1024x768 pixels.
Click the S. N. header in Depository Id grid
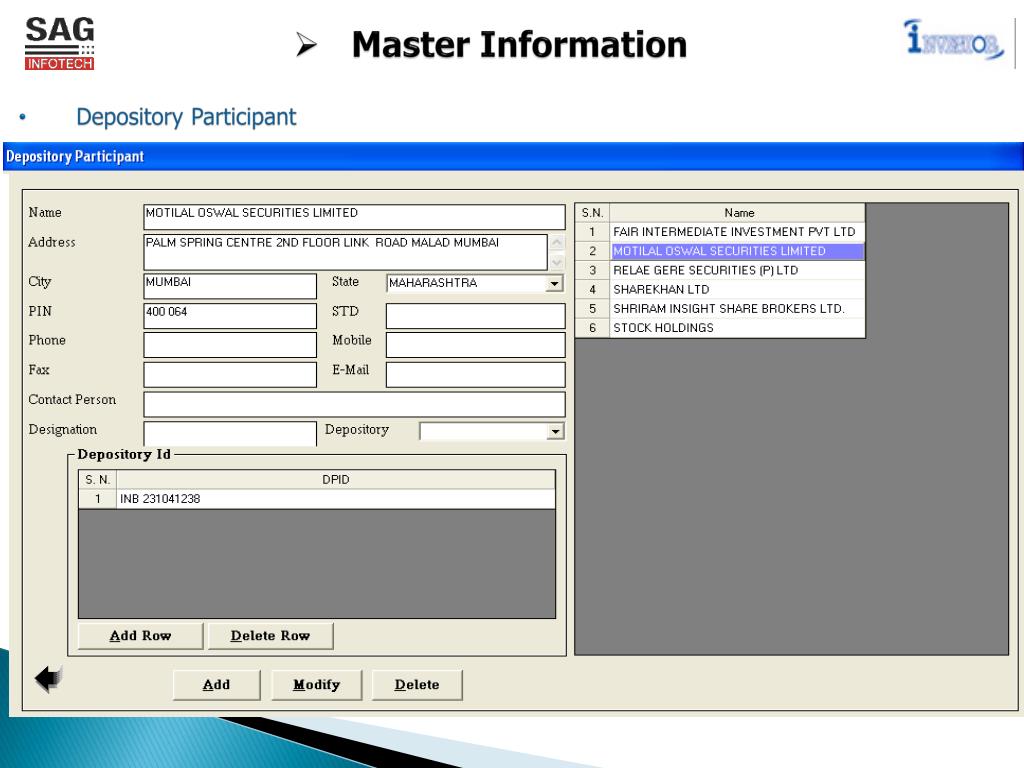[97, 480]
